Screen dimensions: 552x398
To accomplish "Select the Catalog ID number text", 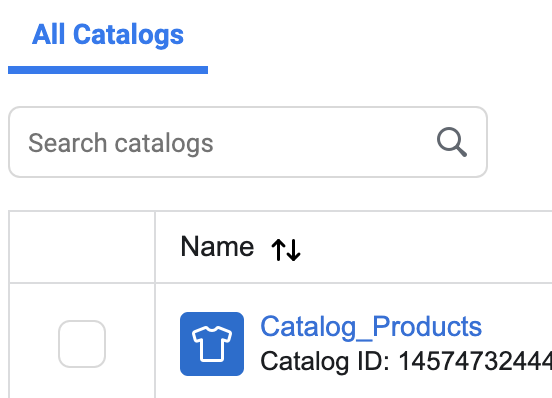I will point(475,361).
